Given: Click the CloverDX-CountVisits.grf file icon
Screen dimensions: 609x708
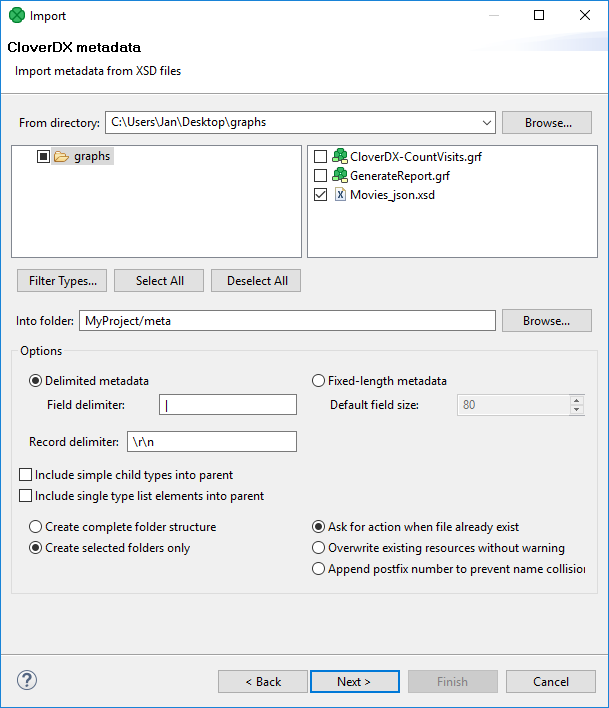Looking at the screenshot, I should tap(339, 157).
